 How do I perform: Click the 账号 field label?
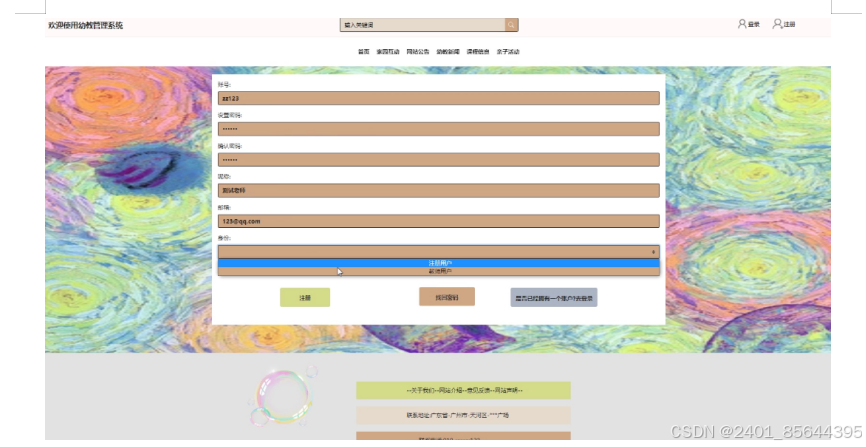click(224, 85)
